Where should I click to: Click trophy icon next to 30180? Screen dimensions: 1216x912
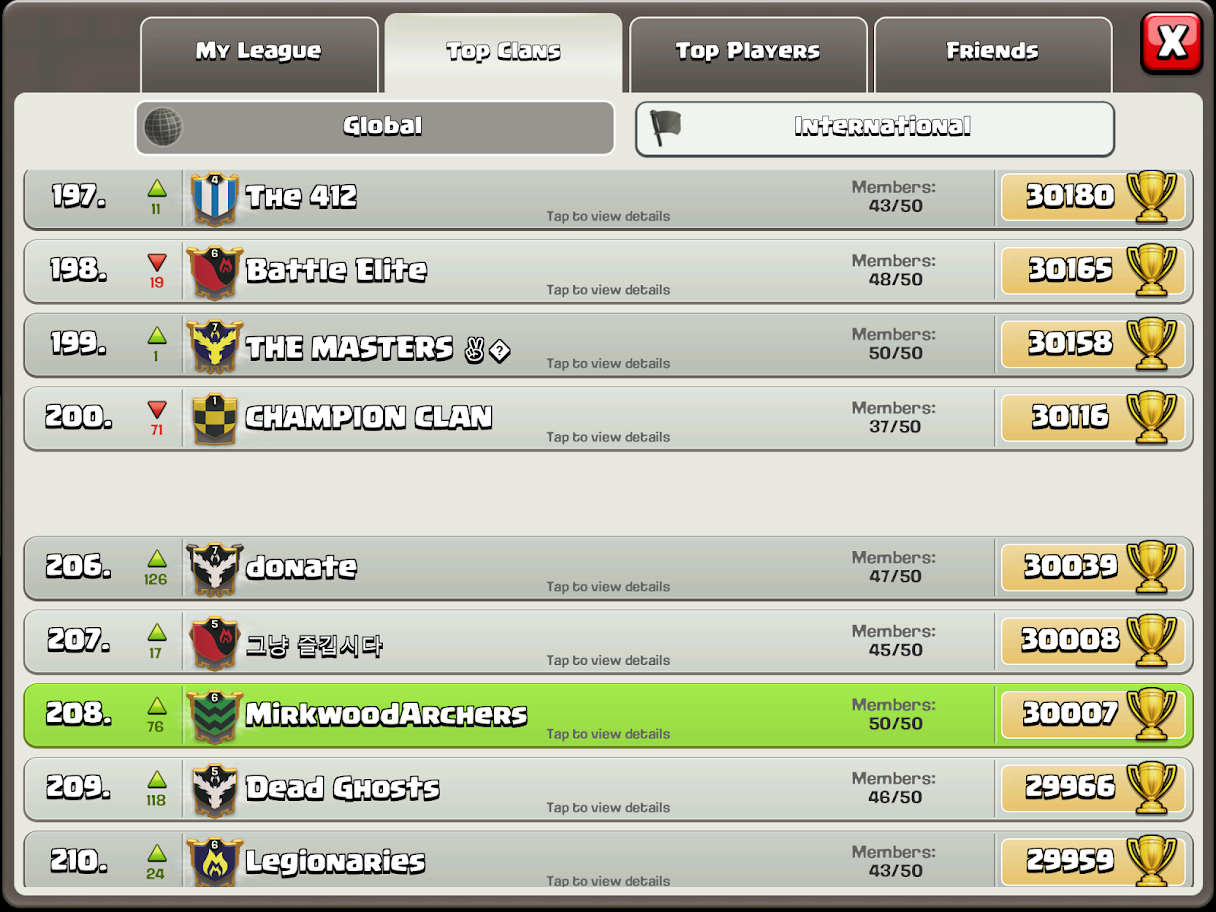tap(1151, 196)
